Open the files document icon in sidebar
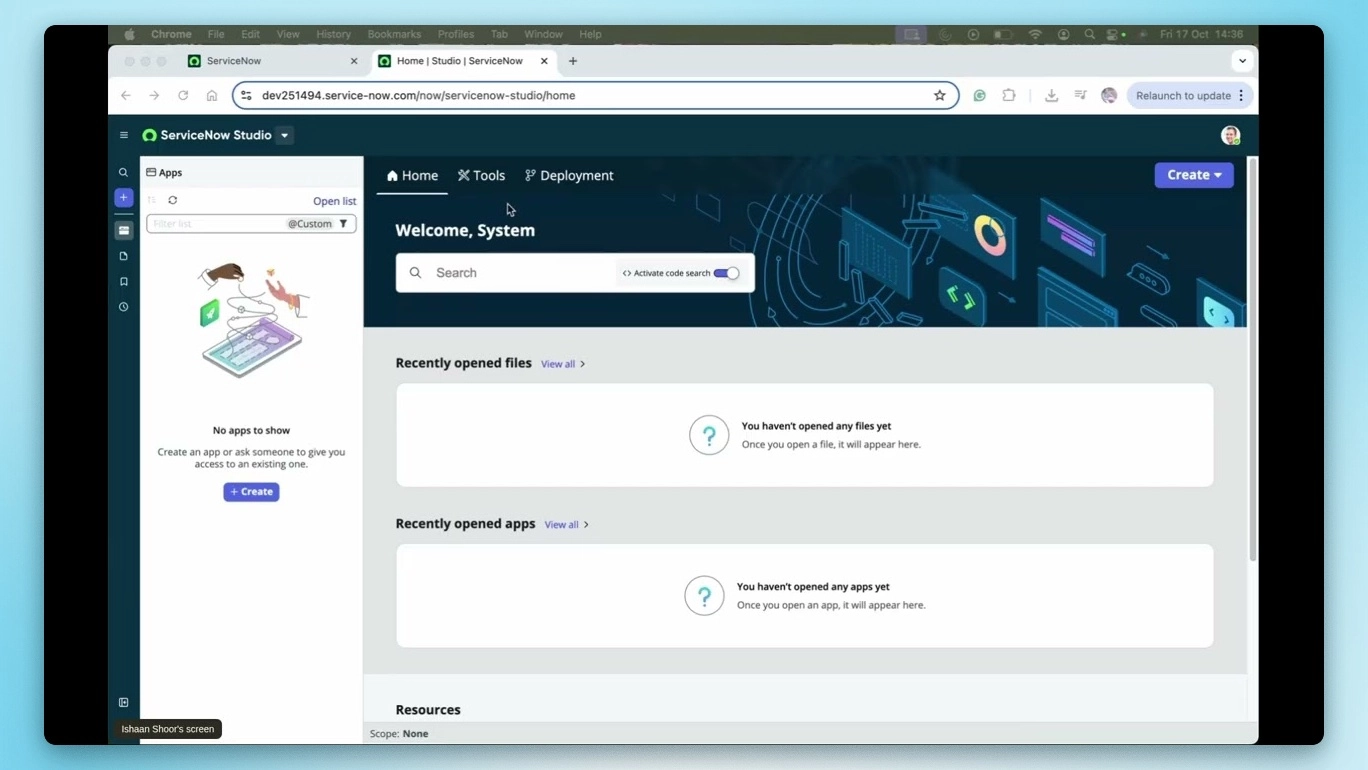Image resolution: width=1368 pixels, height=770 pixels. pos(123,256)
